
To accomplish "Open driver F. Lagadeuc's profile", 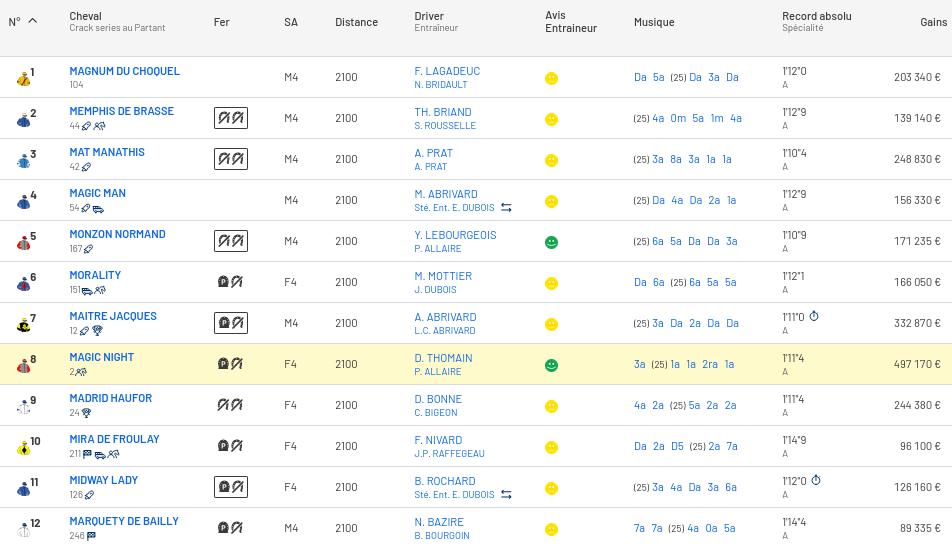I will click(447, 71).
